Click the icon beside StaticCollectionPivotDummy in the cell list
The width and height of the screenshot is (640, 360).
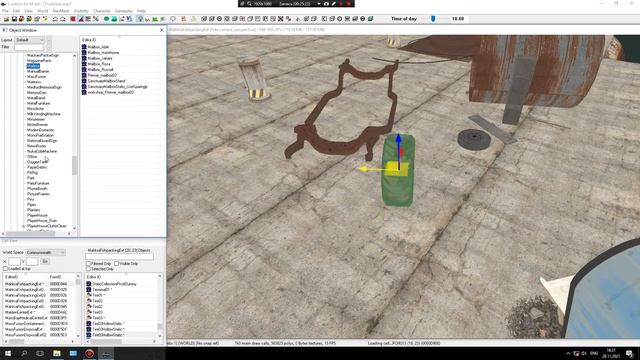tap(89, 284)
